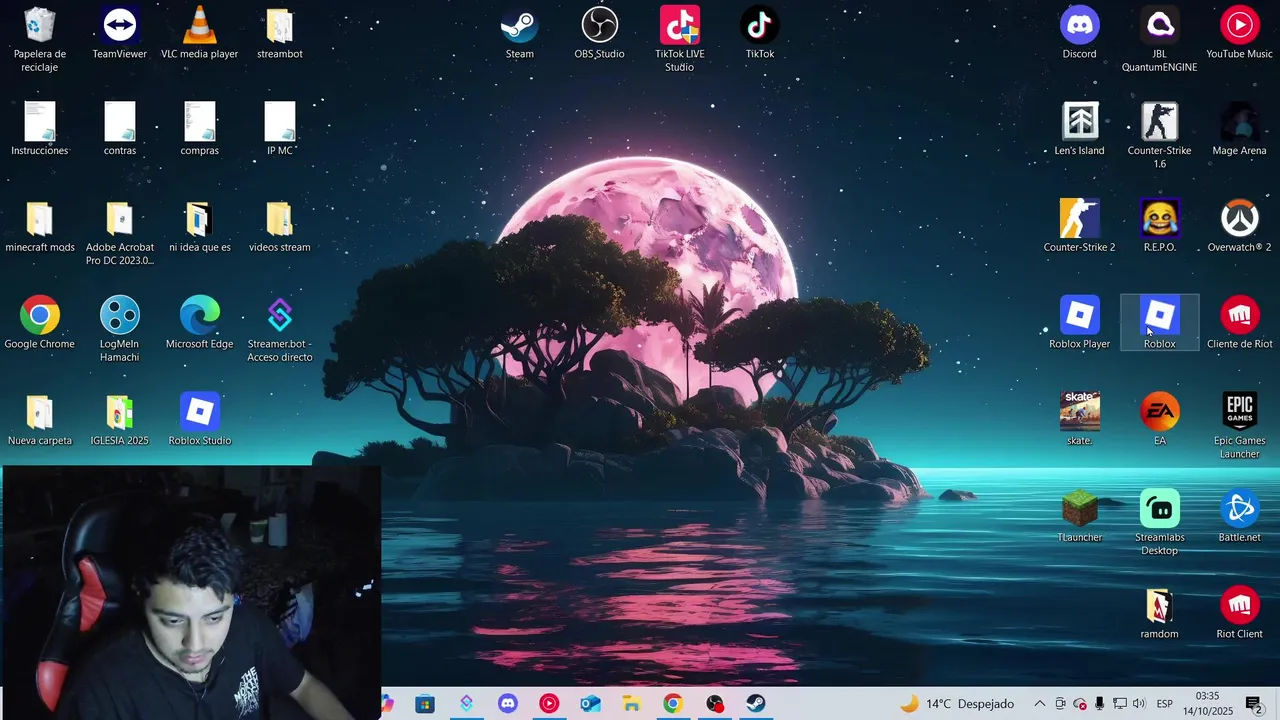This screenshot has height=720, width=1280.
Task: Select Adobe Acrobat Pro DC folder
Action: pyautogui.click(x=120, y=233)
